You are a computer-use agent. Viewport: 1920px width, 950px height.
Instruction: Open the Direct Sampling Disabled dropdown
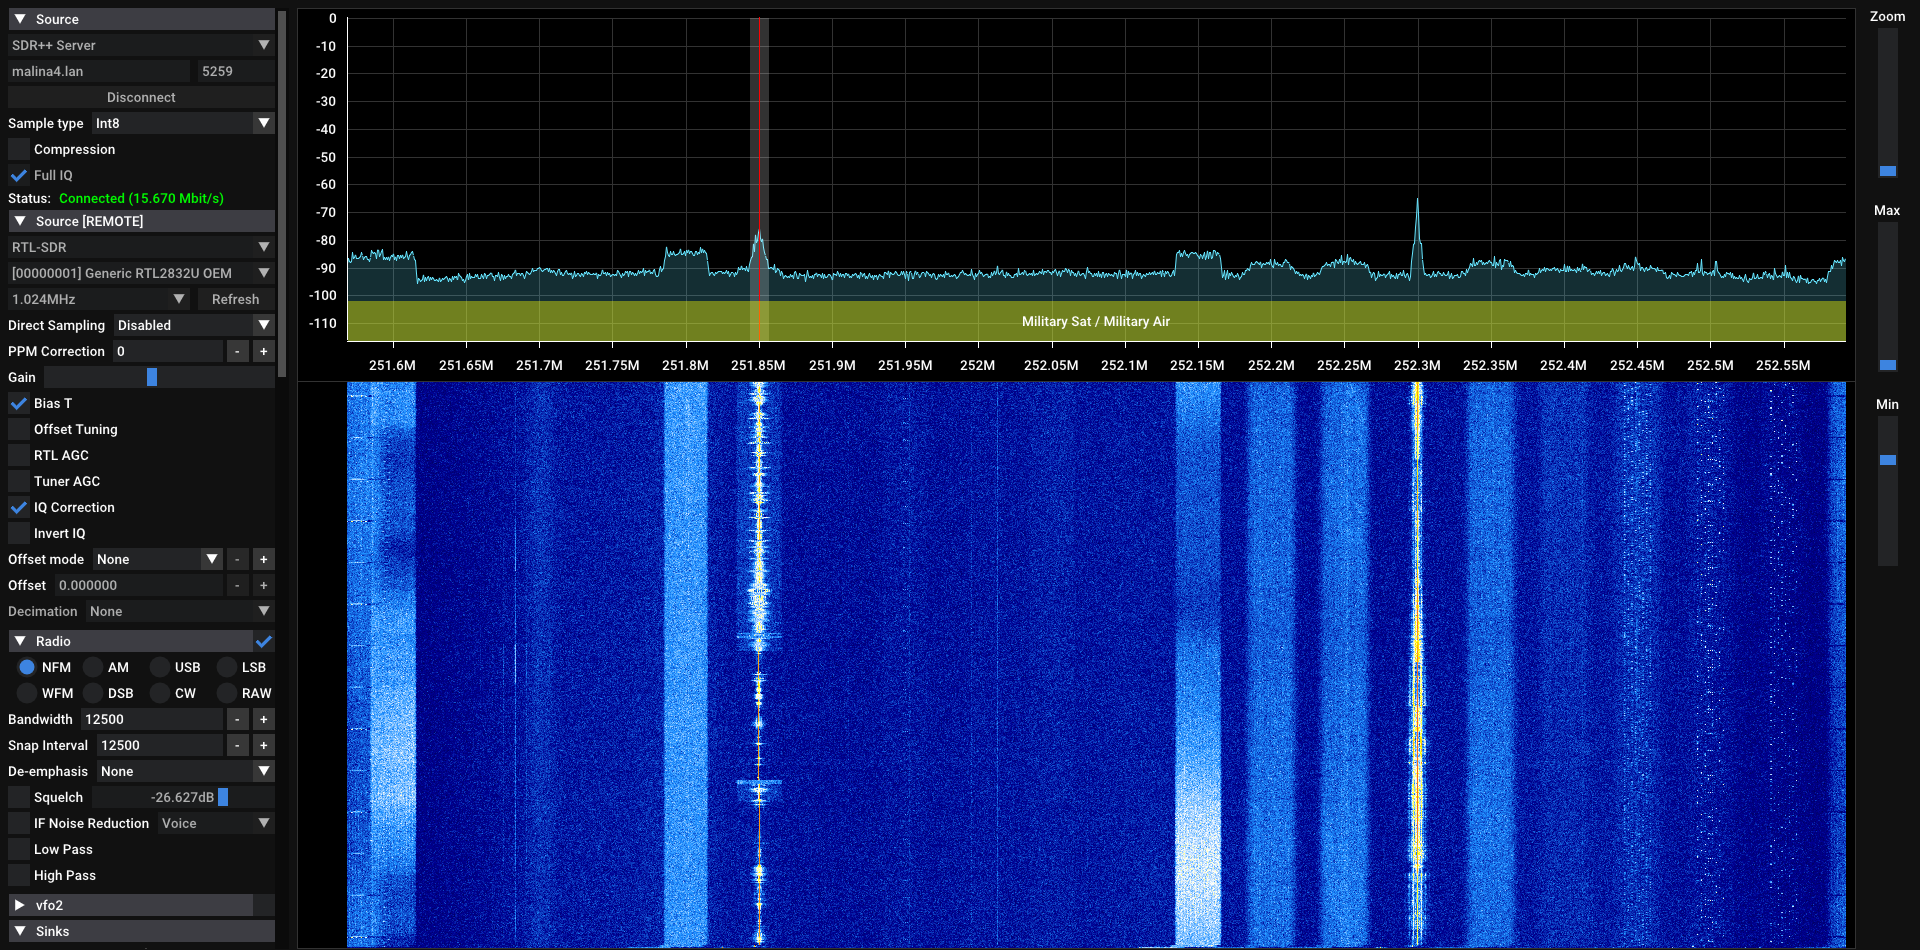pos(194,325)
